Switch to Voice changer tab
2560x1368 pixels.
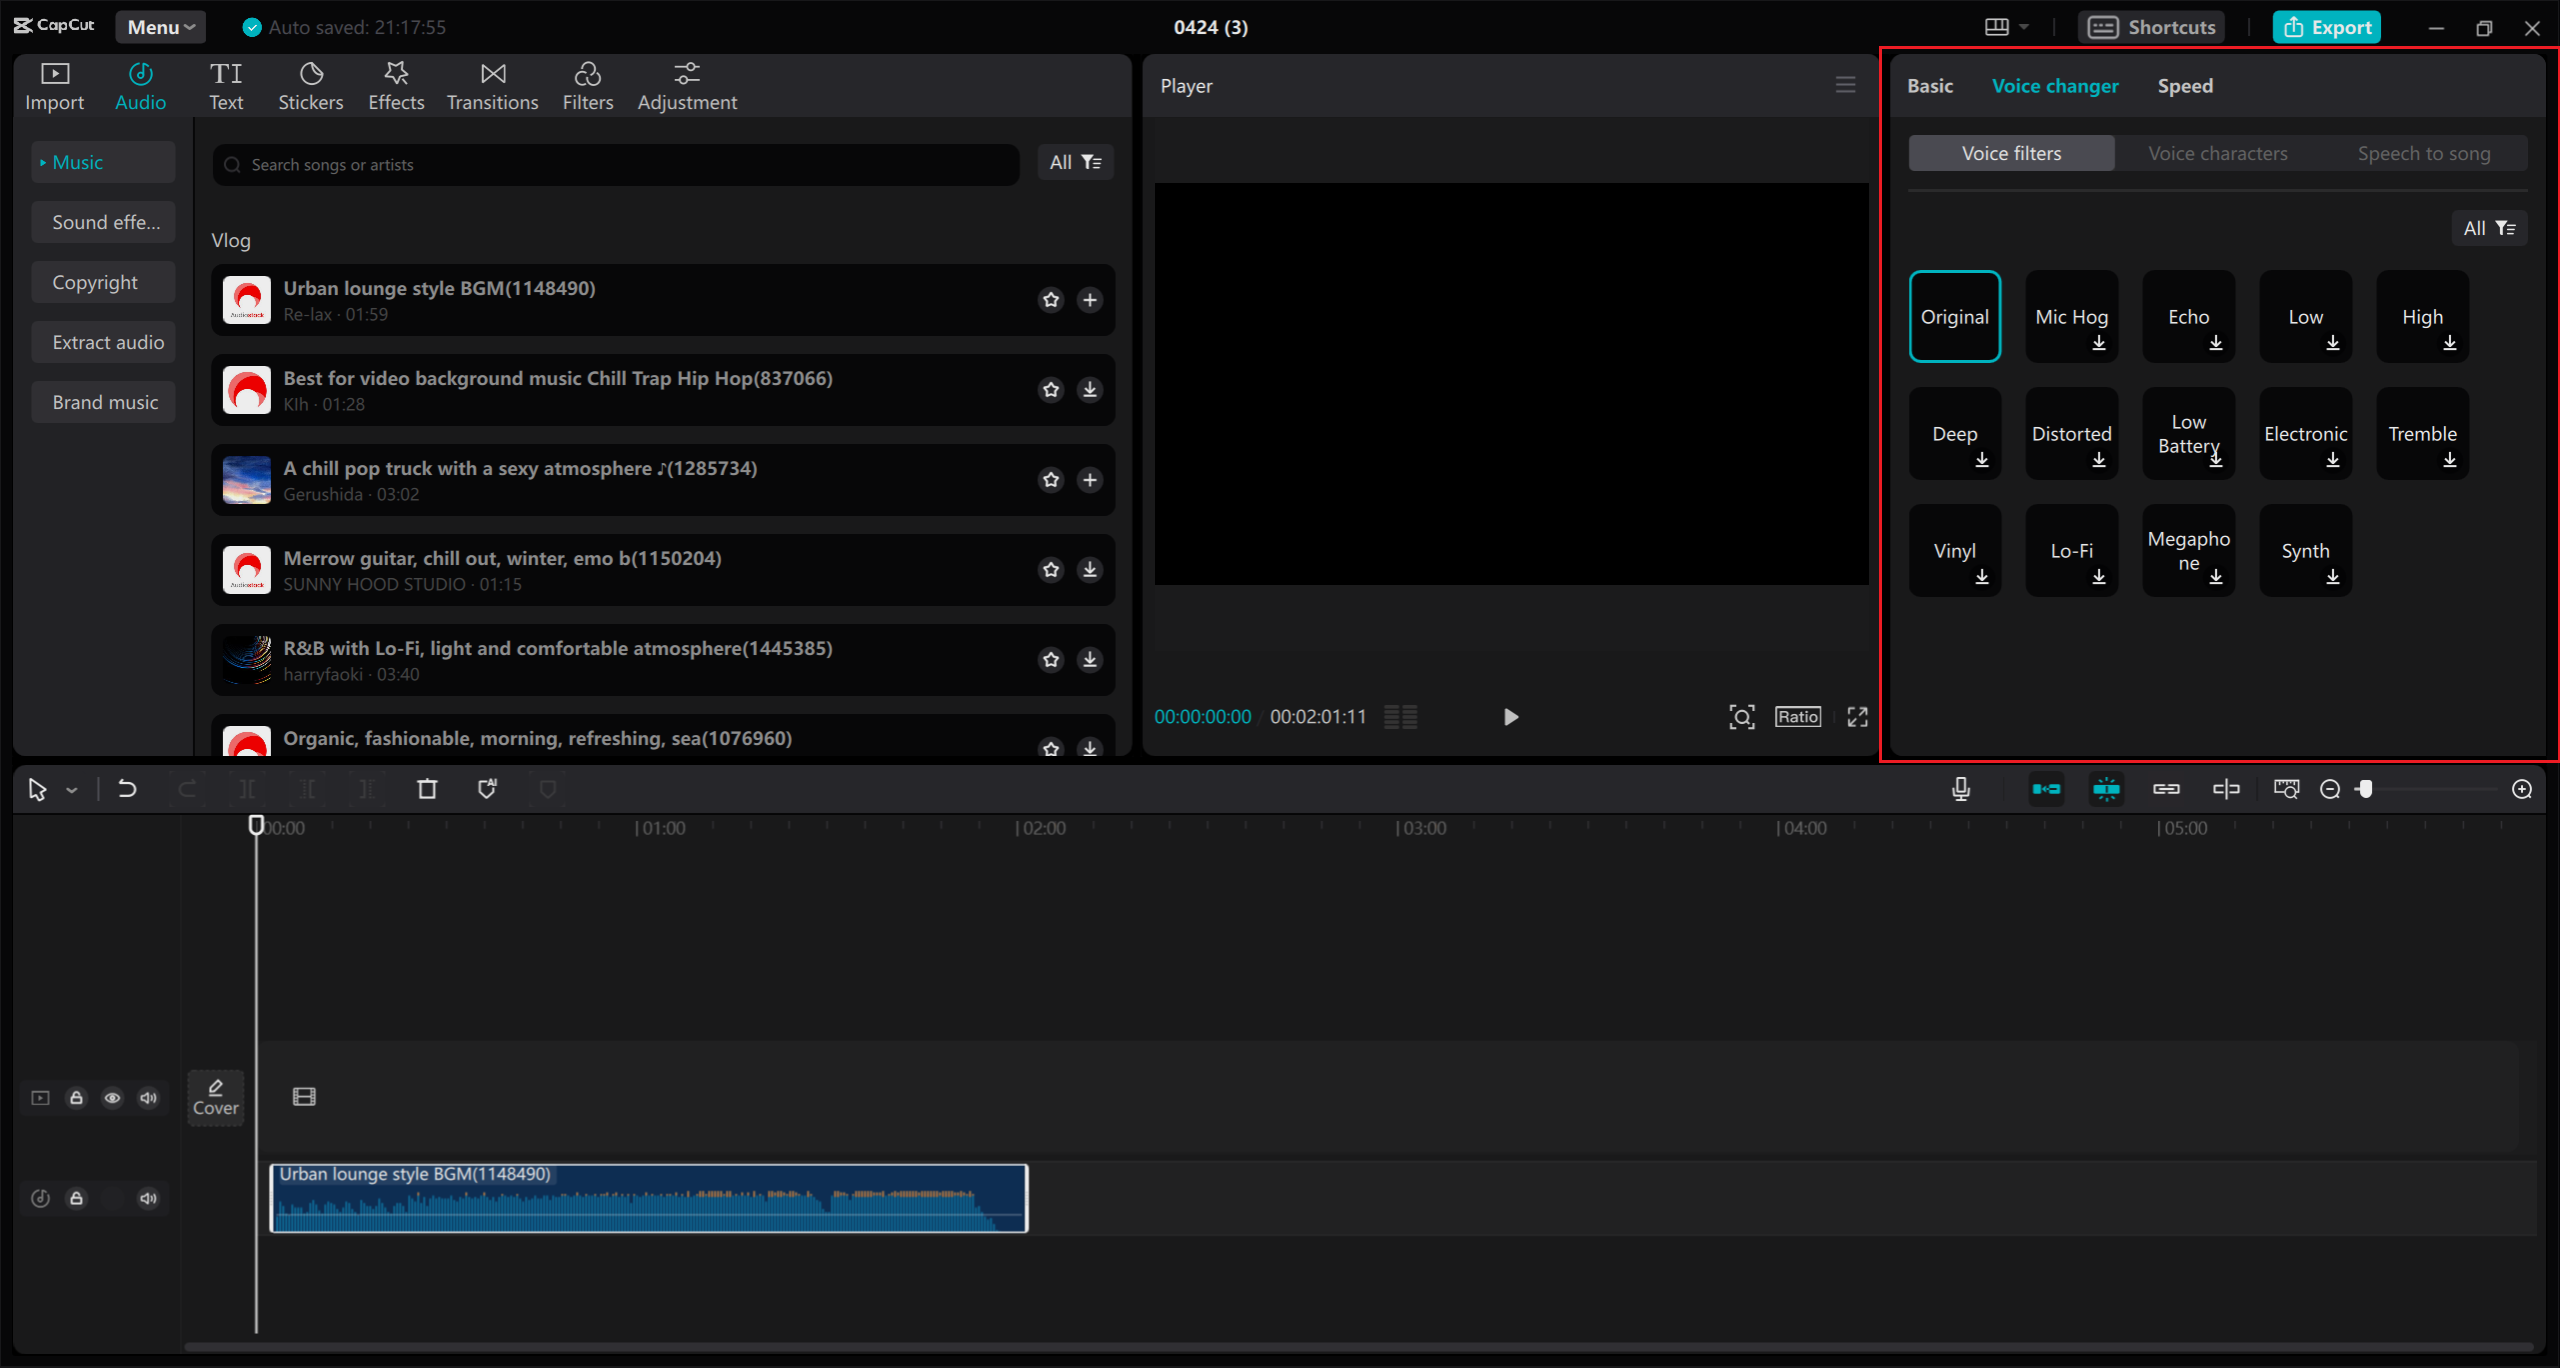pyautogui.click(x=2054, y=86)
